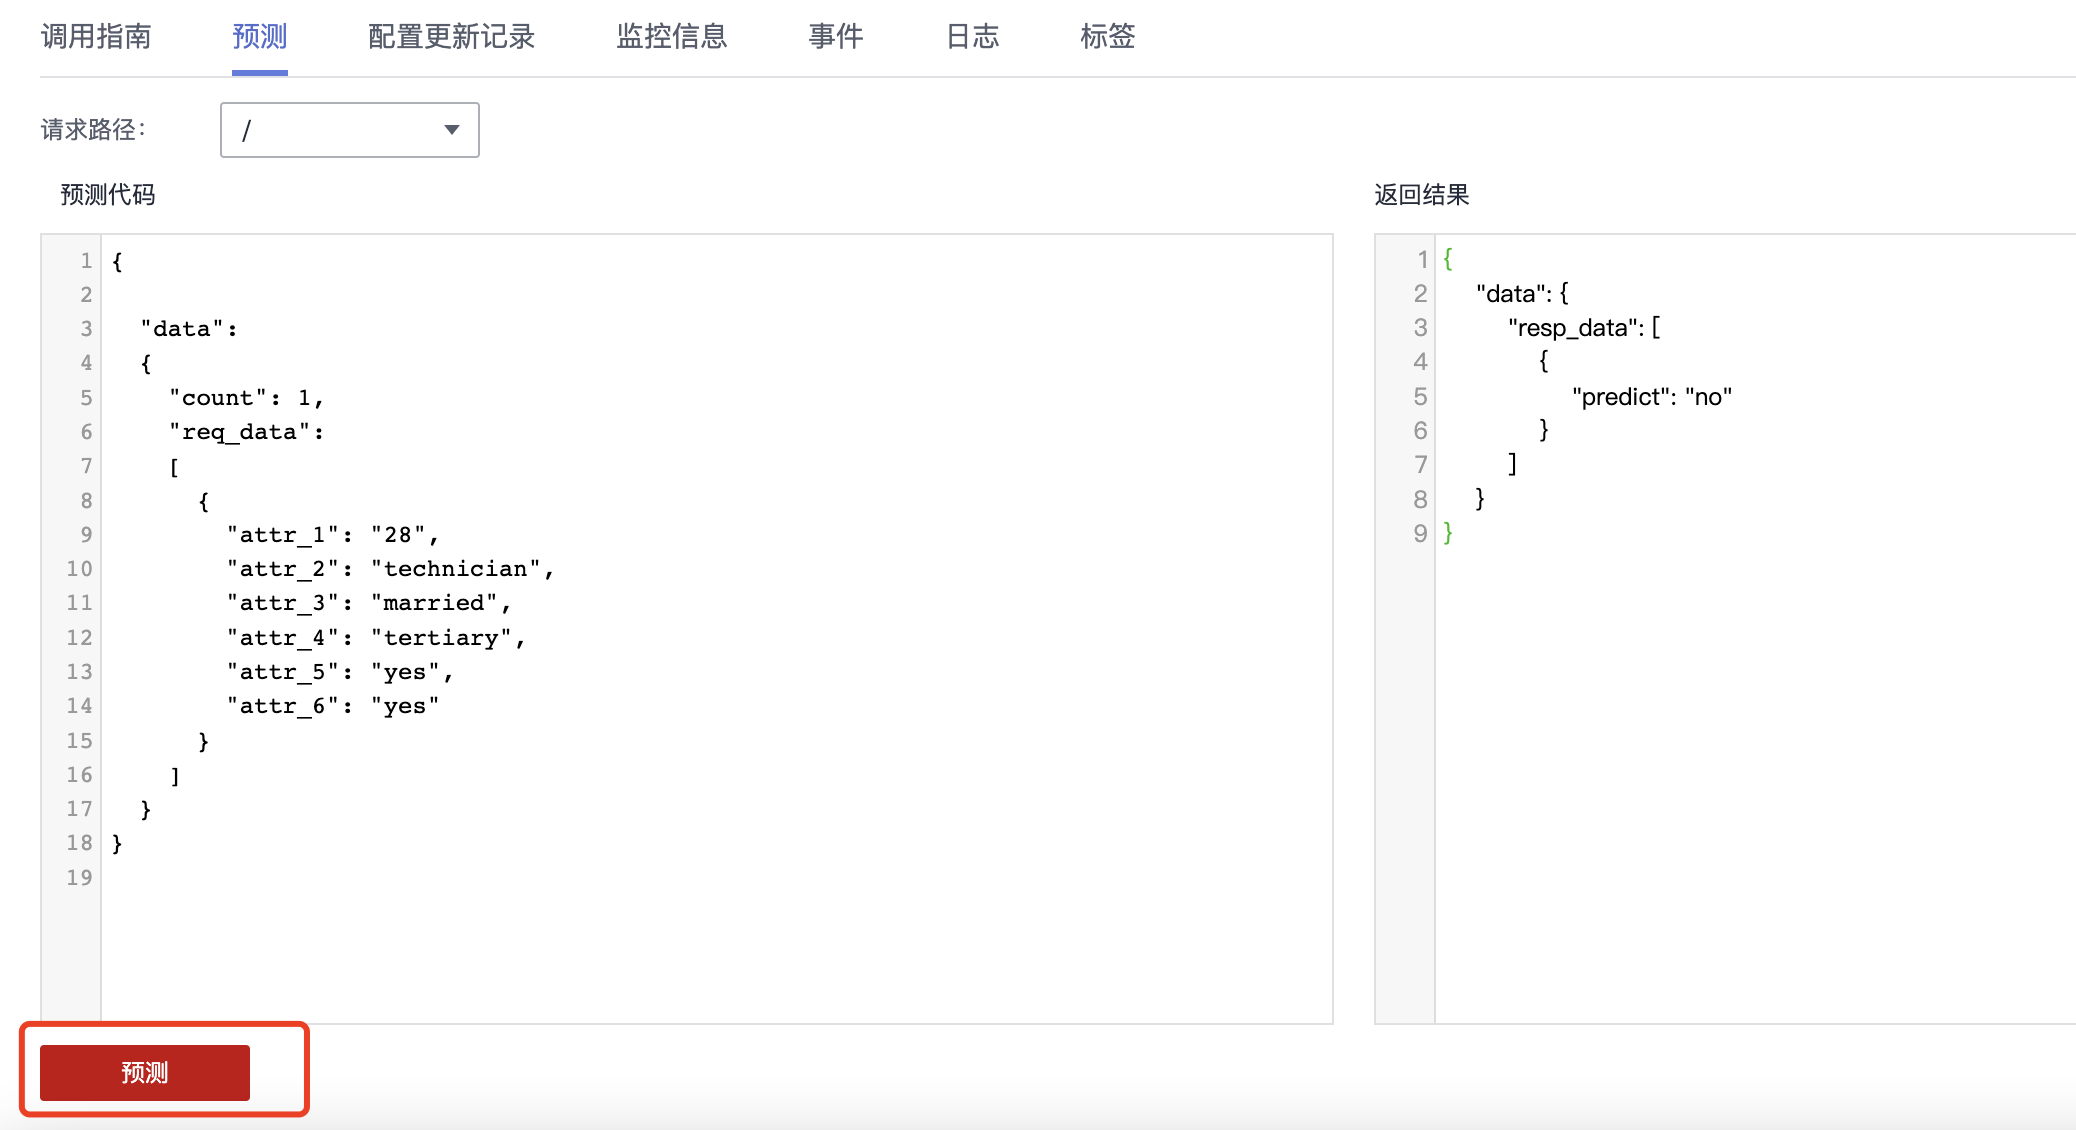This screenshot has height=1130, width=2076.
Task: Switch to 配置更新记录 tab
Action: pos(451,37)
